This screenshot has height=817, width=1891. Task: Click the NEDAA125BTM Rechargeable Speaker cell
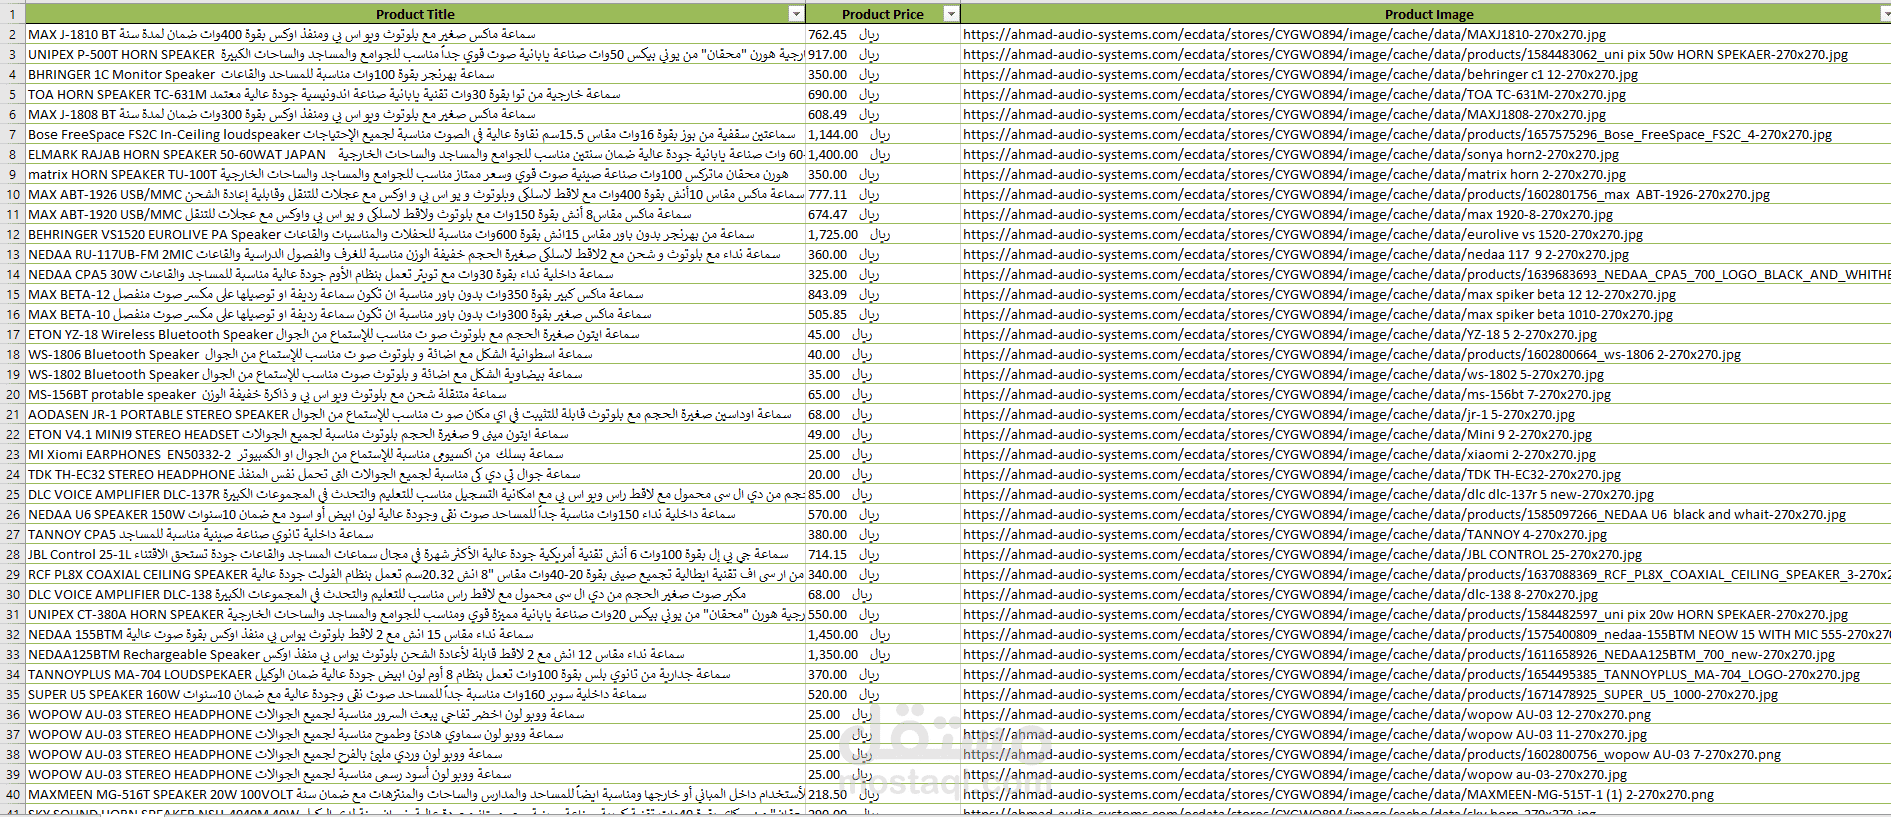[x=415, y=654]
